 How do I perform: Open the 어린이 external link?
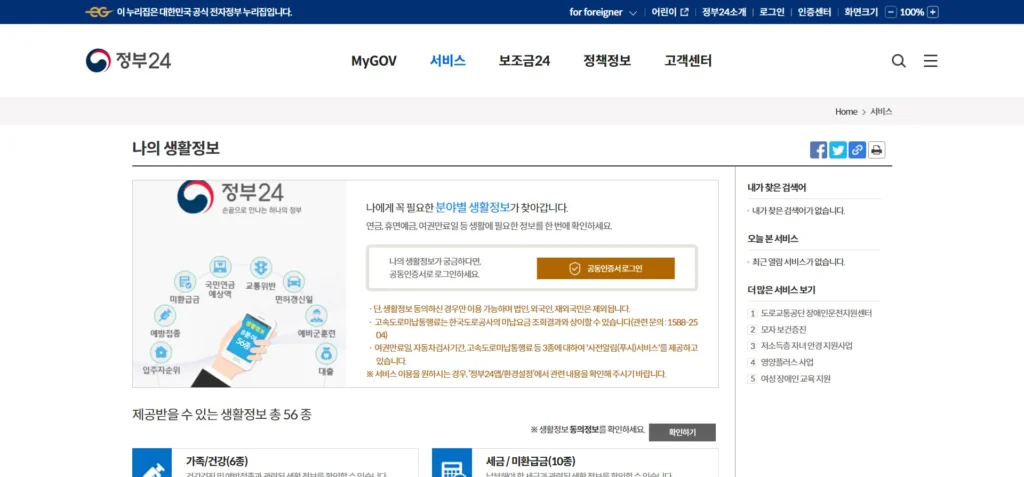point(669,12)
